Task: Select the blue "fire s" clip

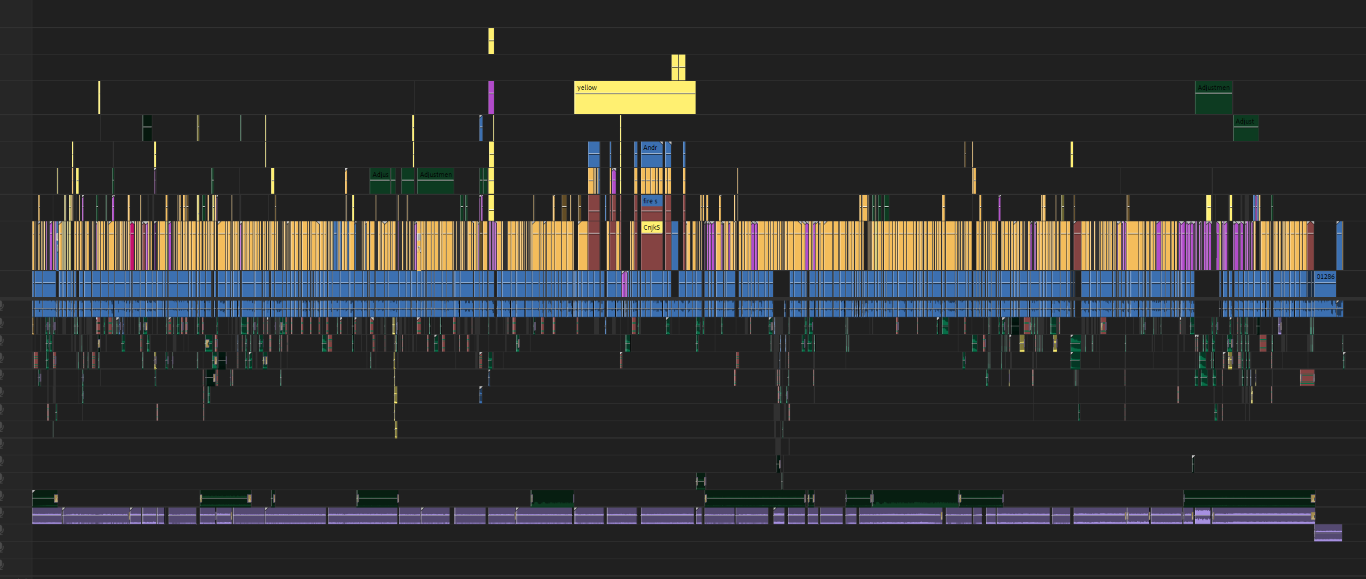Action: click(x=651, y=201)
